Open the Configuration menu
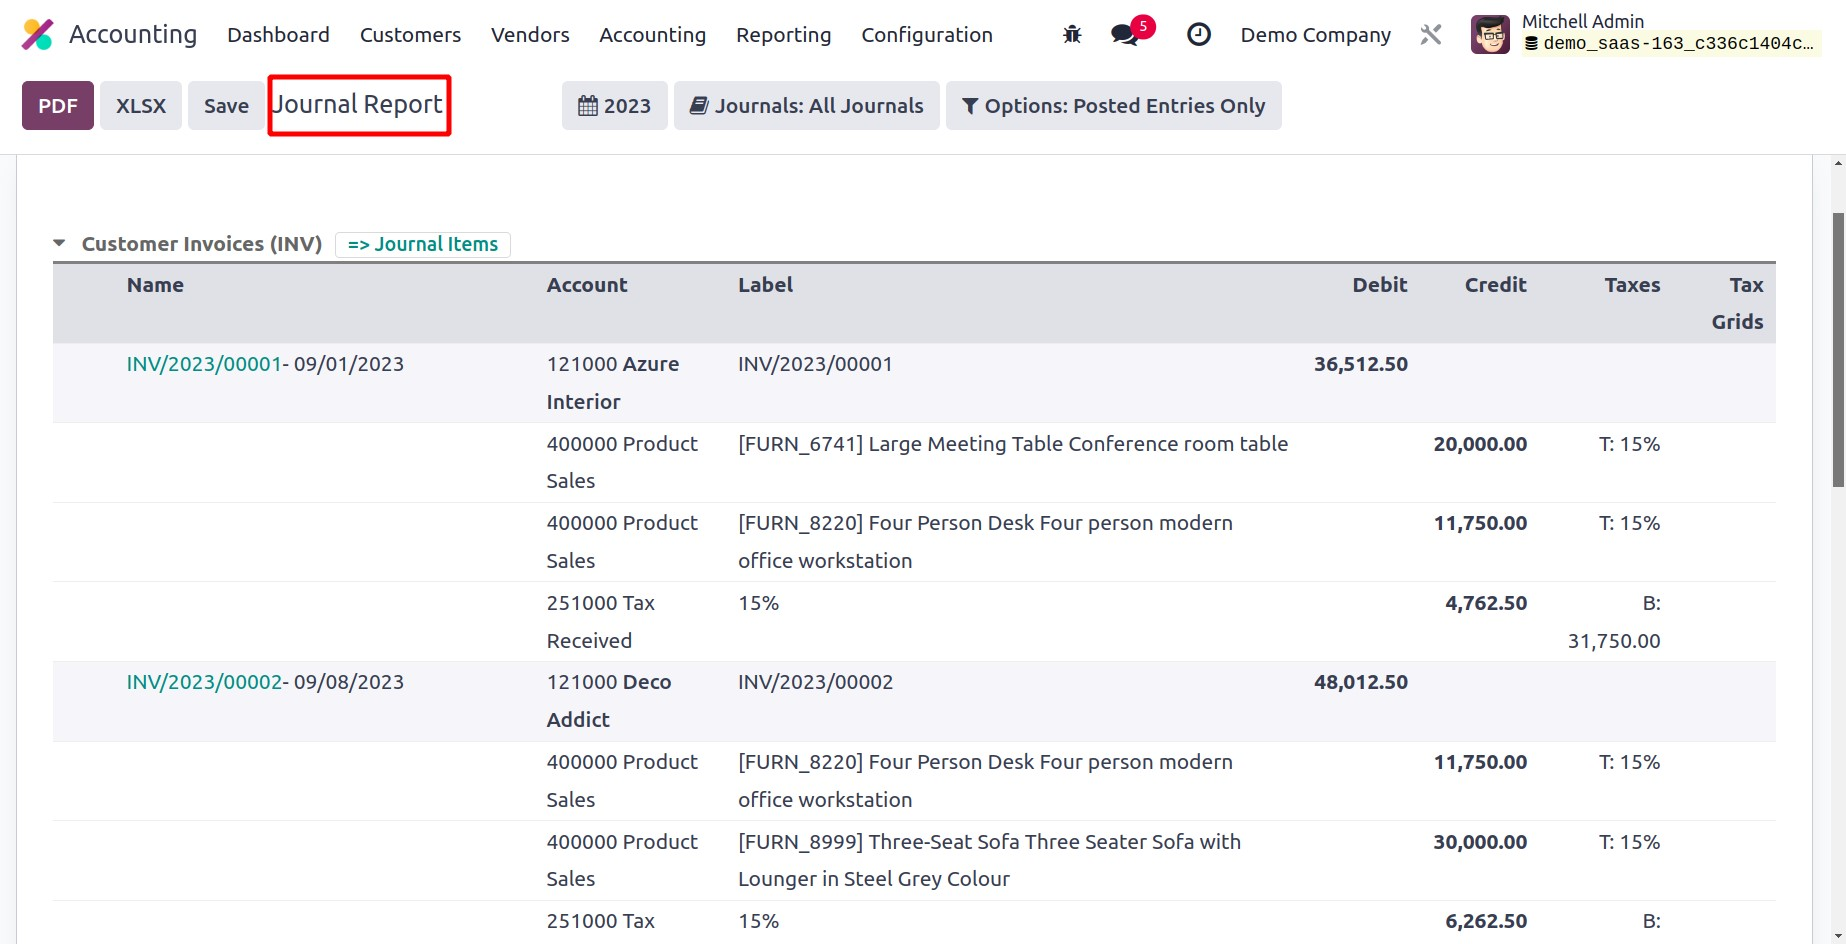Screen dimensions: 1846x944 926,35
